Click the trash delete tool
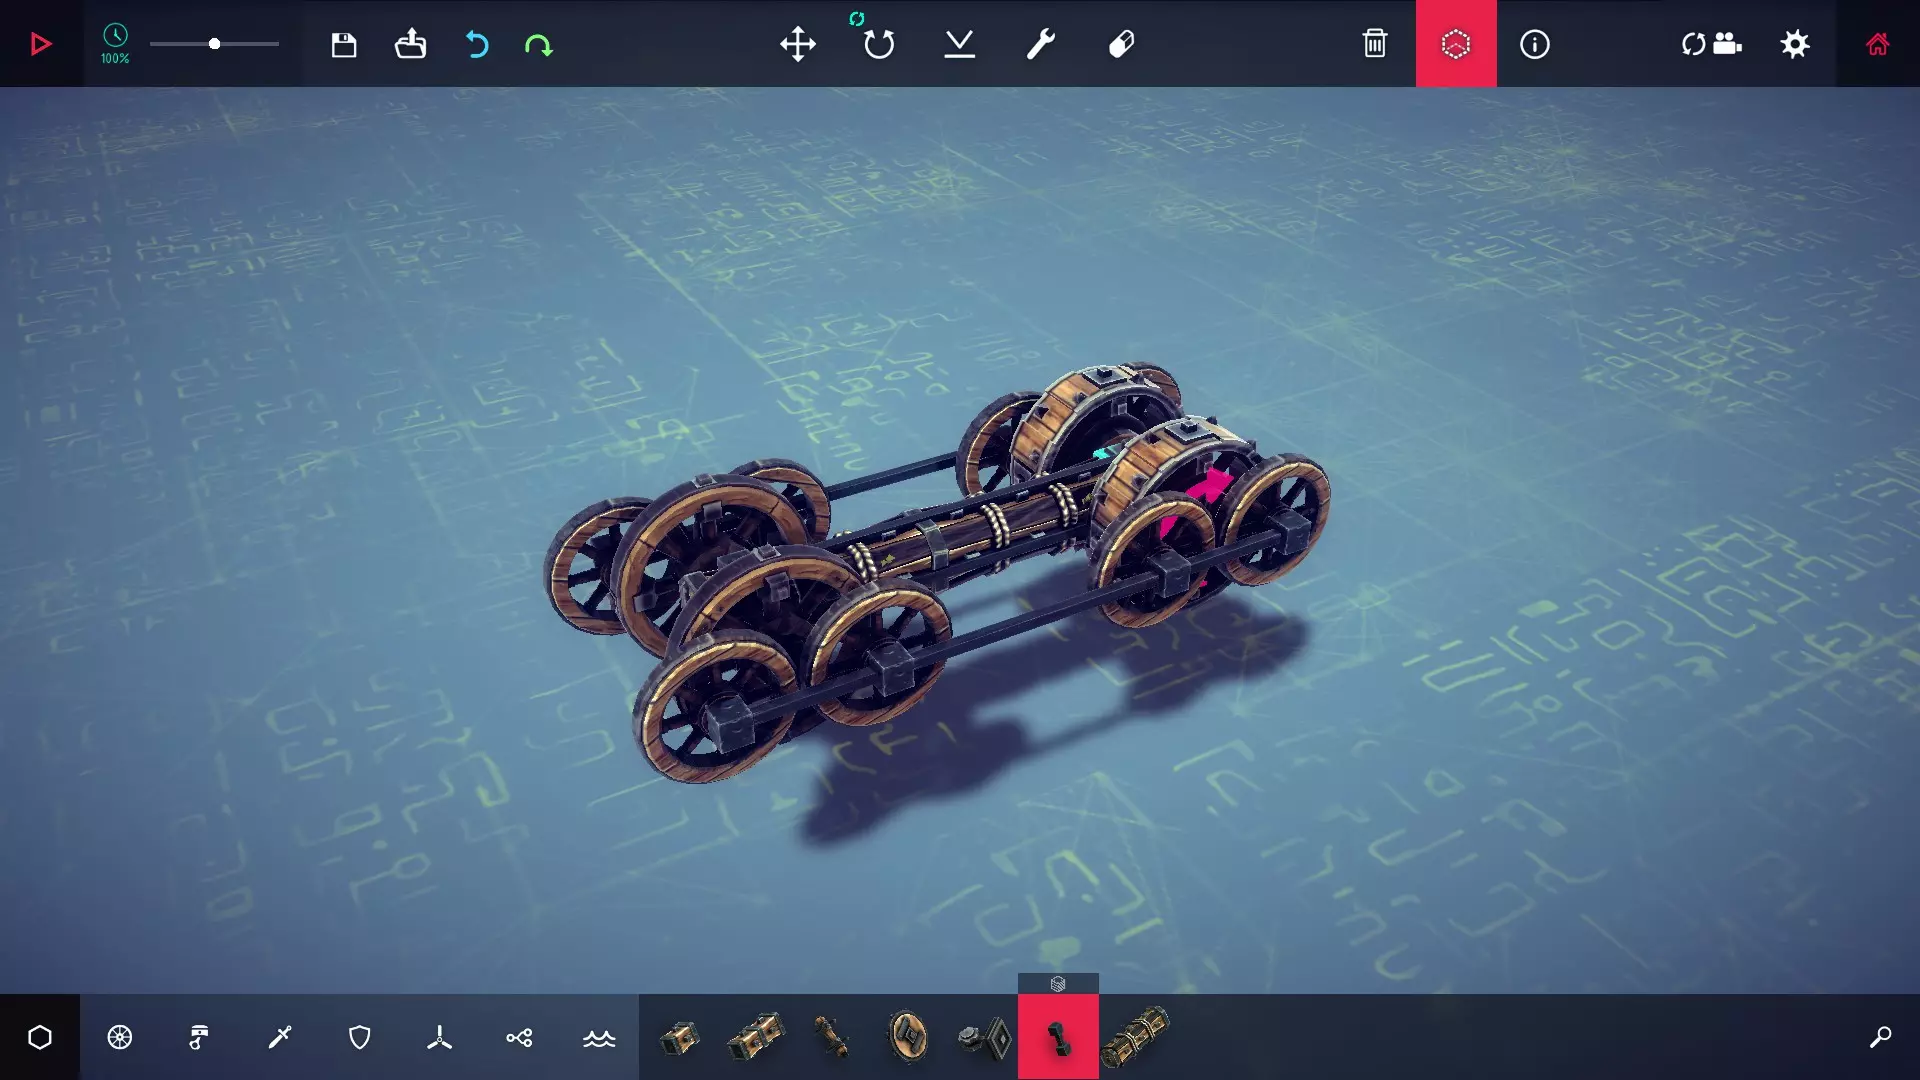This screenshot has width=1920, height=1080. [1374, 44]
